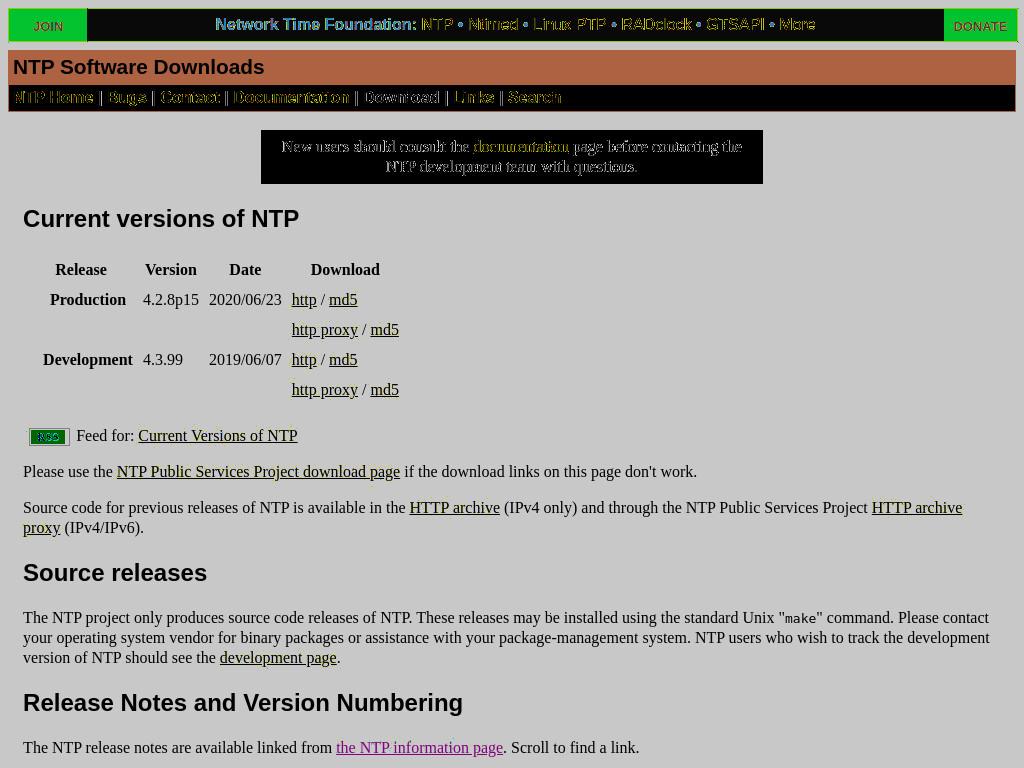Download Development release via http proxy
The height and width of the screenshot is (768, 1024).
[325, 390]
